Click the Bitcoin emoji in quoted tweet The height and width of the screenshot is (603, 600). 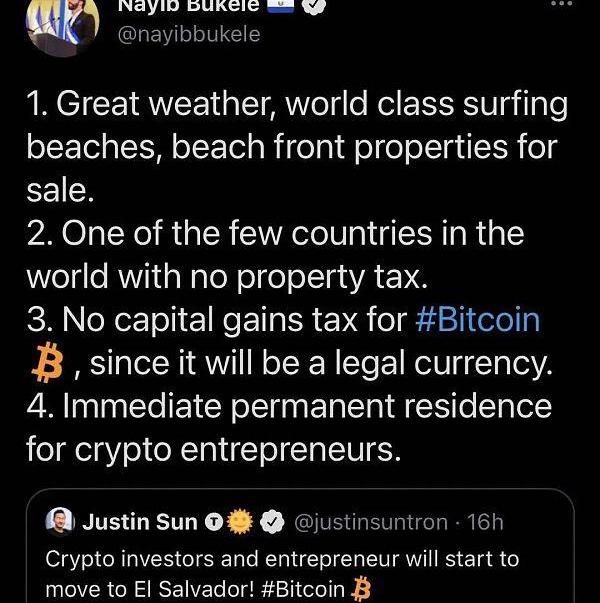(x=362, y=589)
